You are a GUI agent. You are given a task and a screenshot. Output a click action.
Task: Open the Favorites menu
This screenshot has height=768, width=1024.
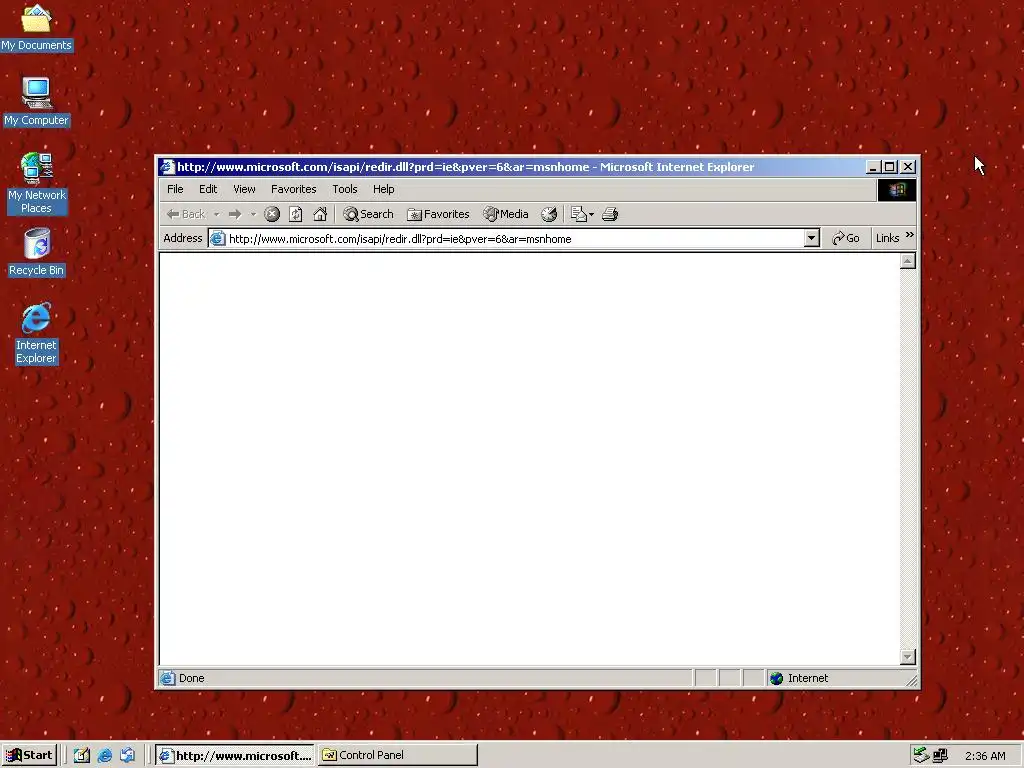293,189
